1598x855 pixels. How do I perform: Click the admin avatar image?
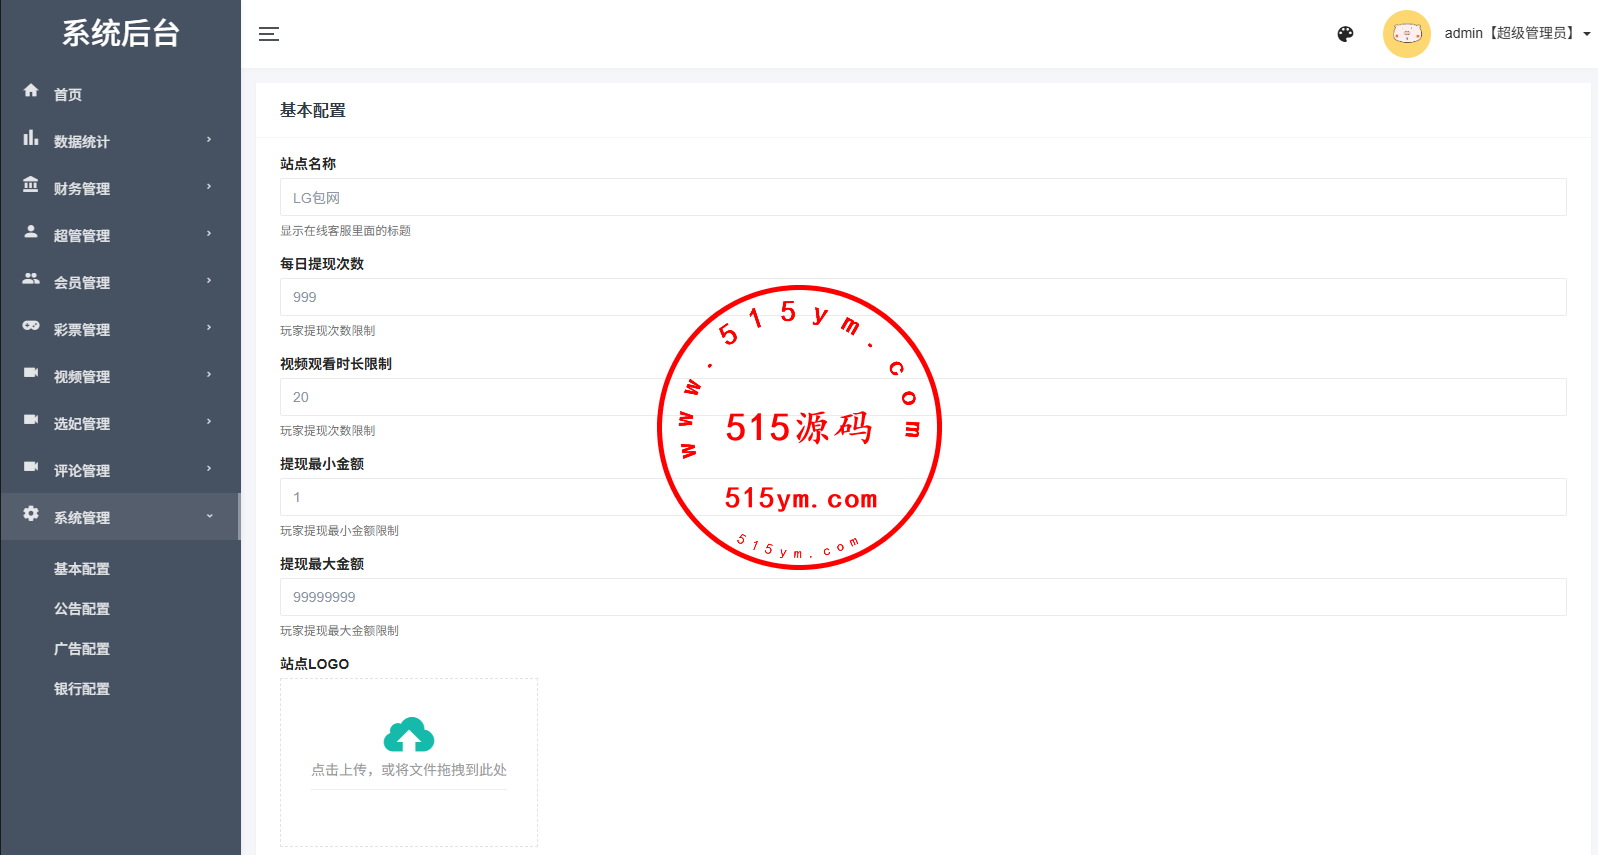1406,34
